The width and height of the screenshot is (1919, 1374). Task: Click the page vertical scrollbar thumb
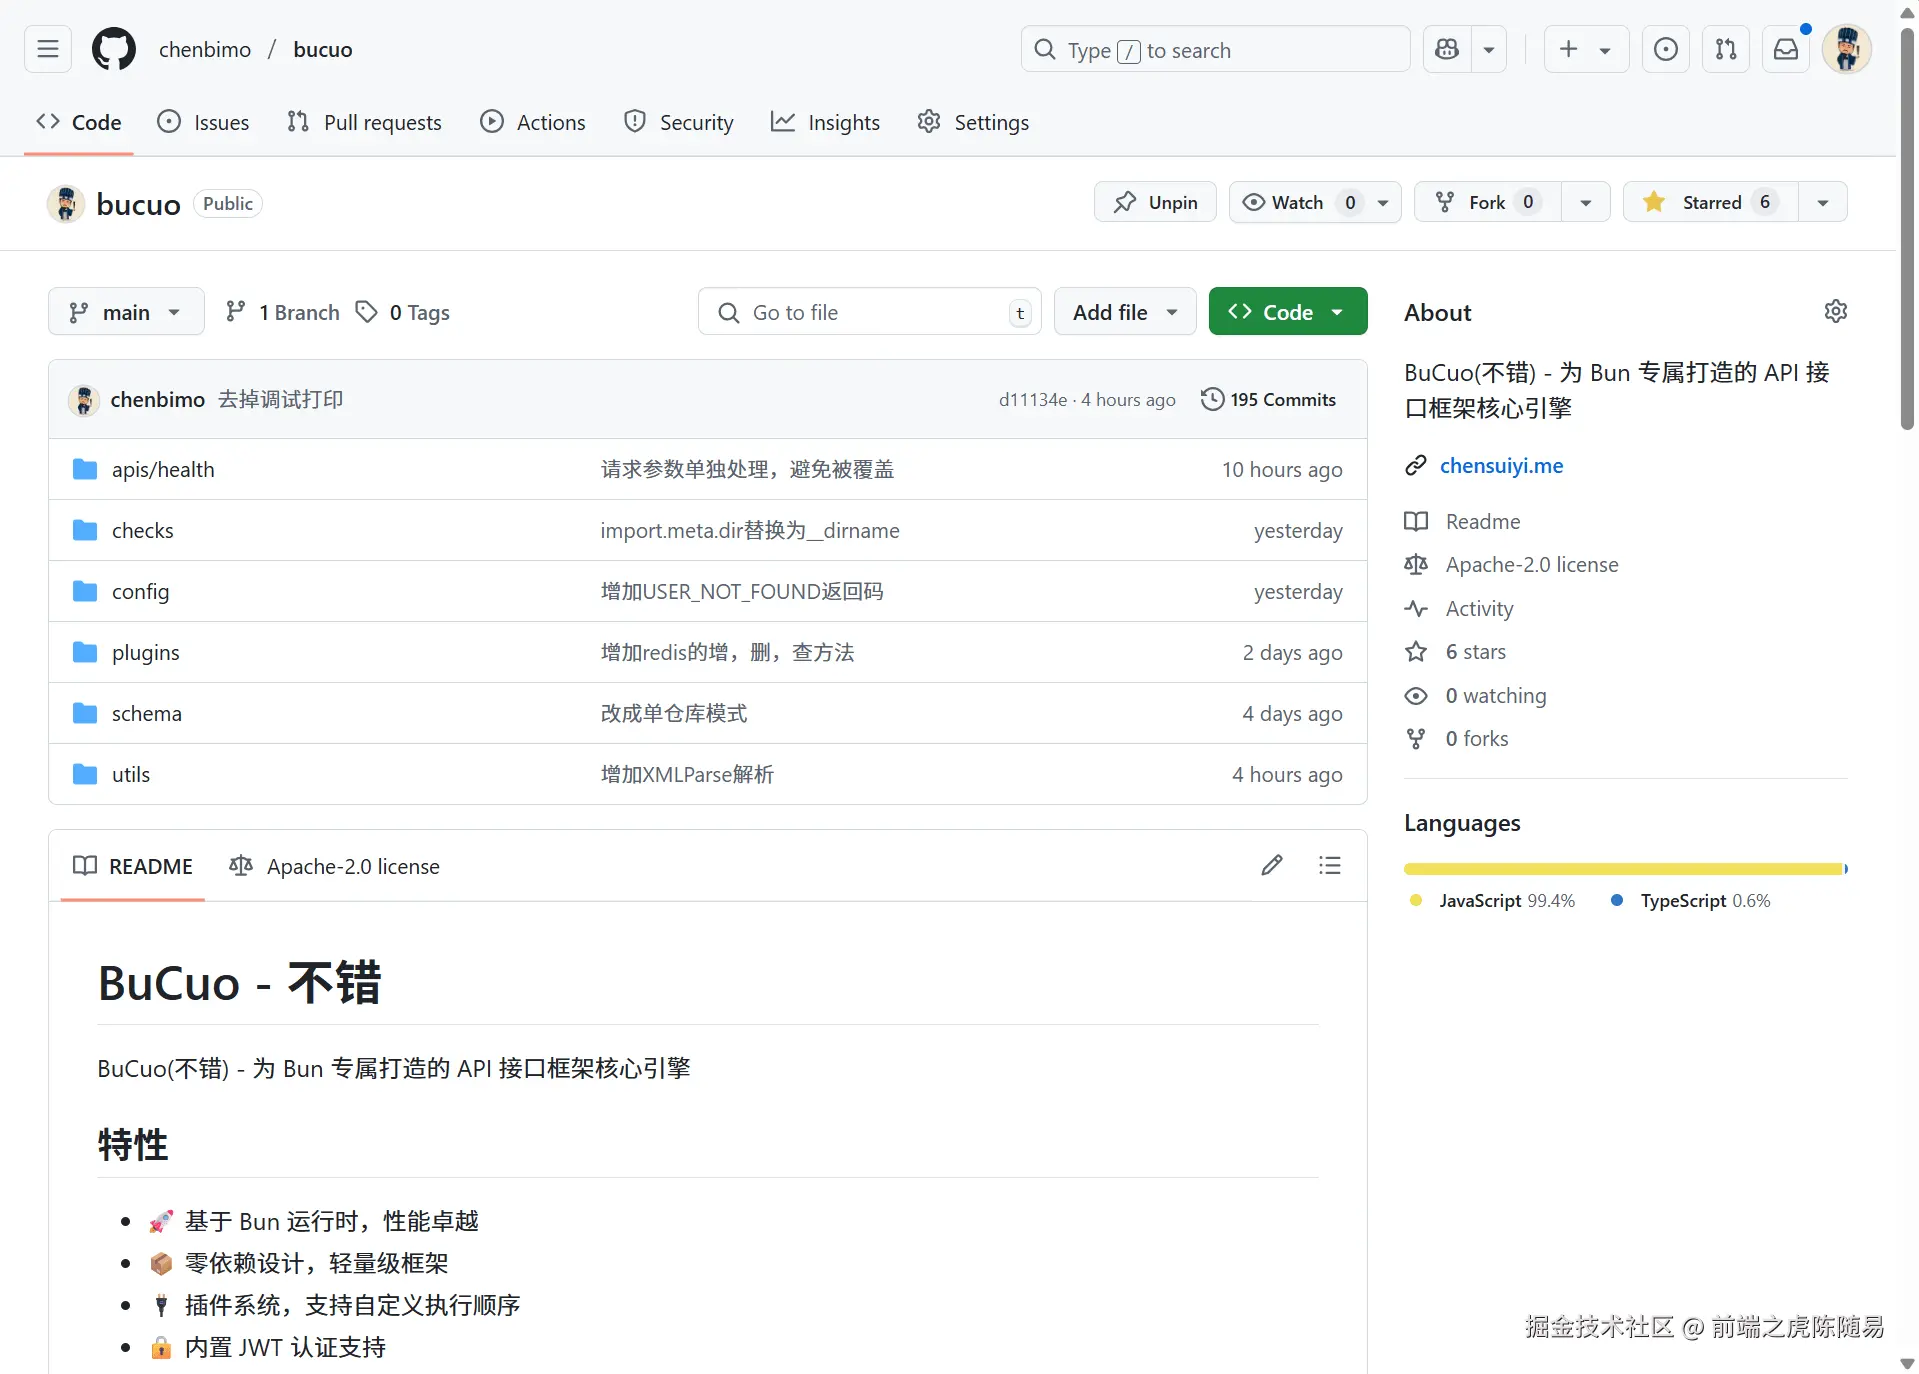(x=1908, y=228)
